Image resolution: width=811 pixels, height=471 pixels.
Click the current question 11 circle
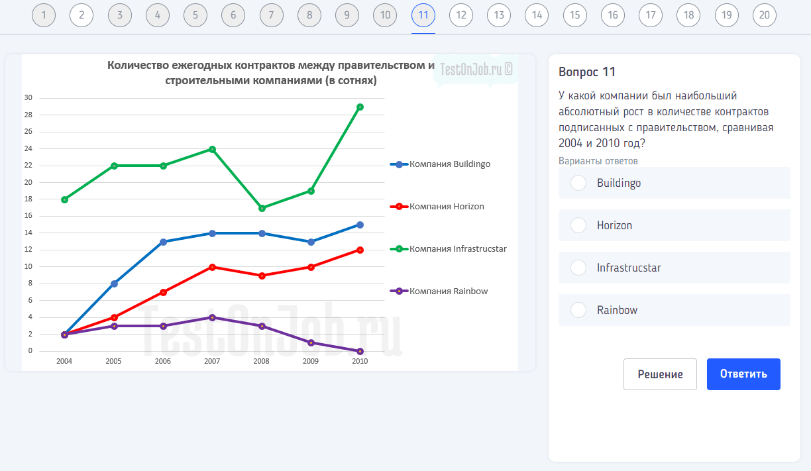(423, 15)
